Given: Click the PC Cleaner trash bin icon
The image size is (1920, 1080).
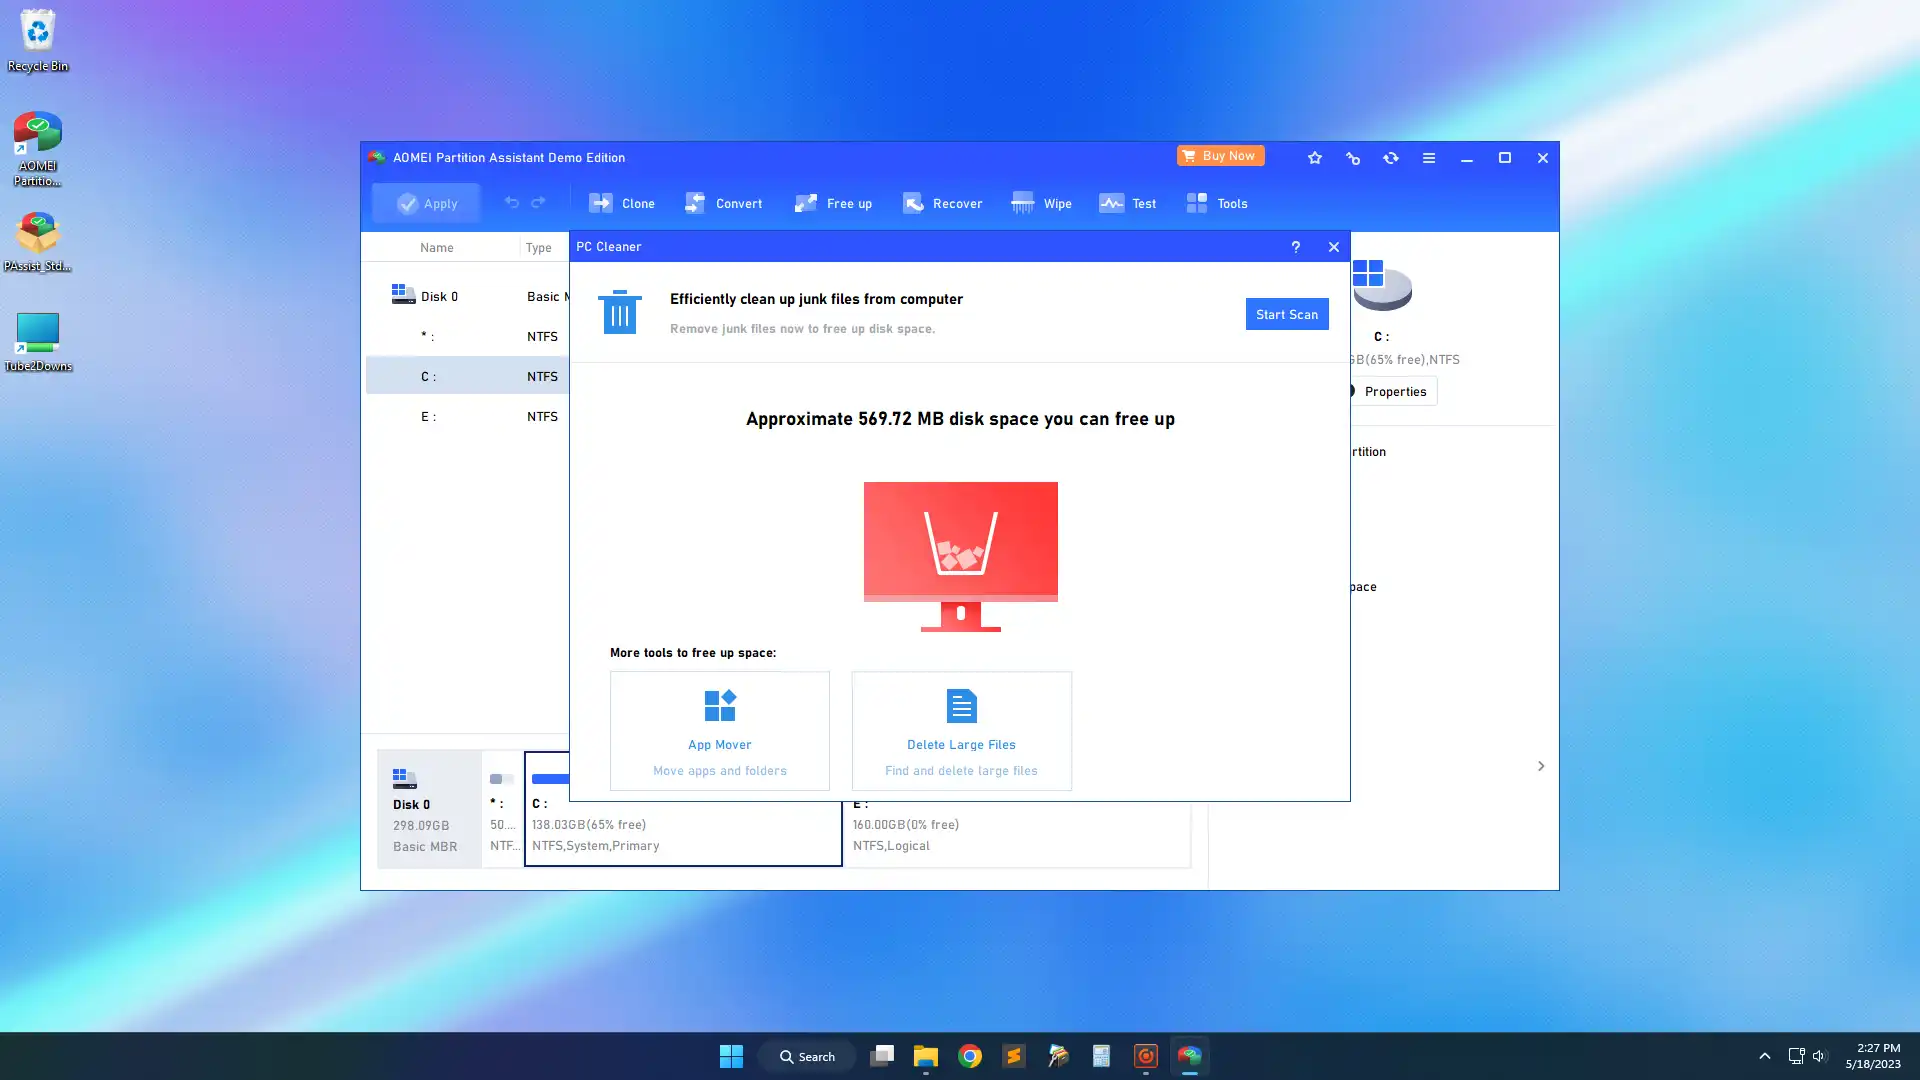Looking at the screenshot, I should tap(619, 312).
